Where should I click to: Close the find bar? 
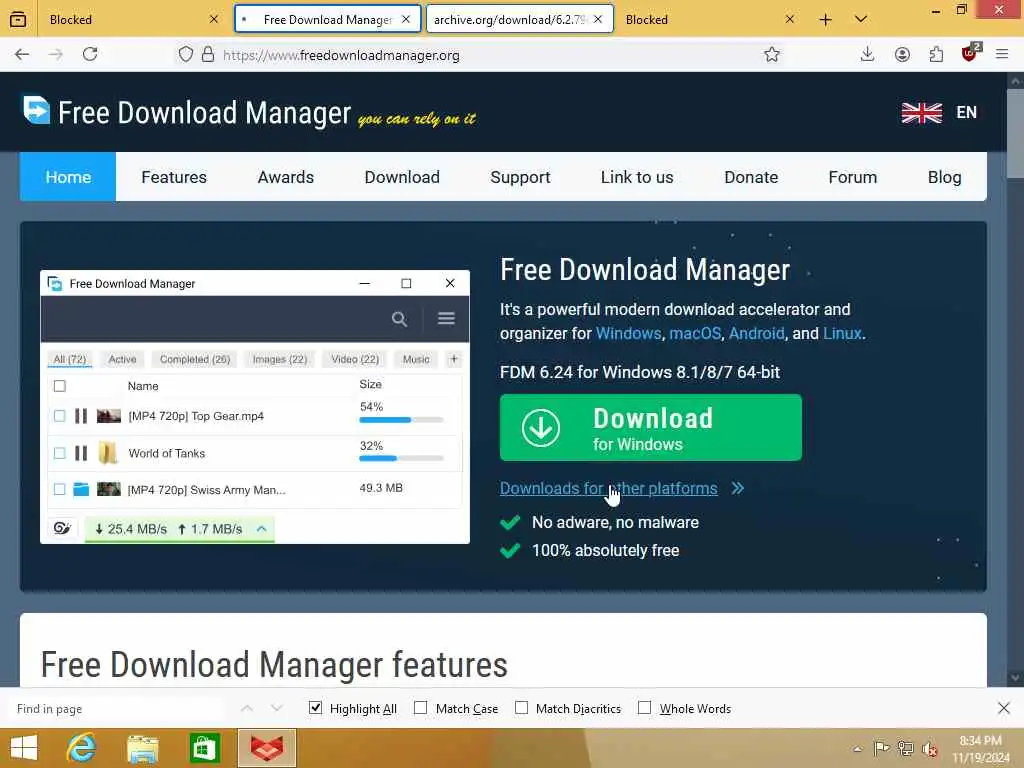pos(1004,708)
